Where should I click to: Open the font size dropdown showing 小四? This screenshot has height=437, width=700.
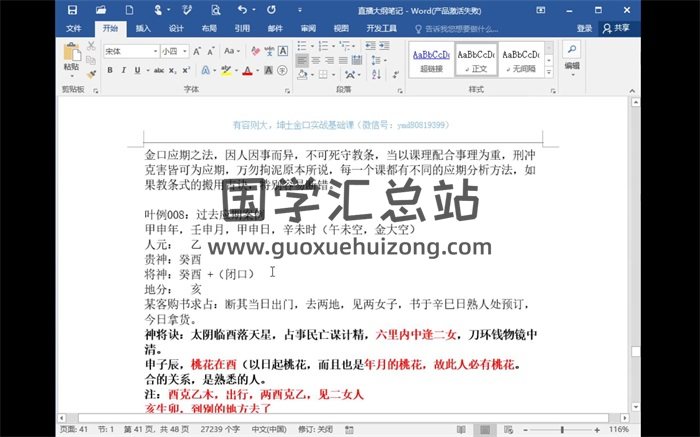point(174,51)
